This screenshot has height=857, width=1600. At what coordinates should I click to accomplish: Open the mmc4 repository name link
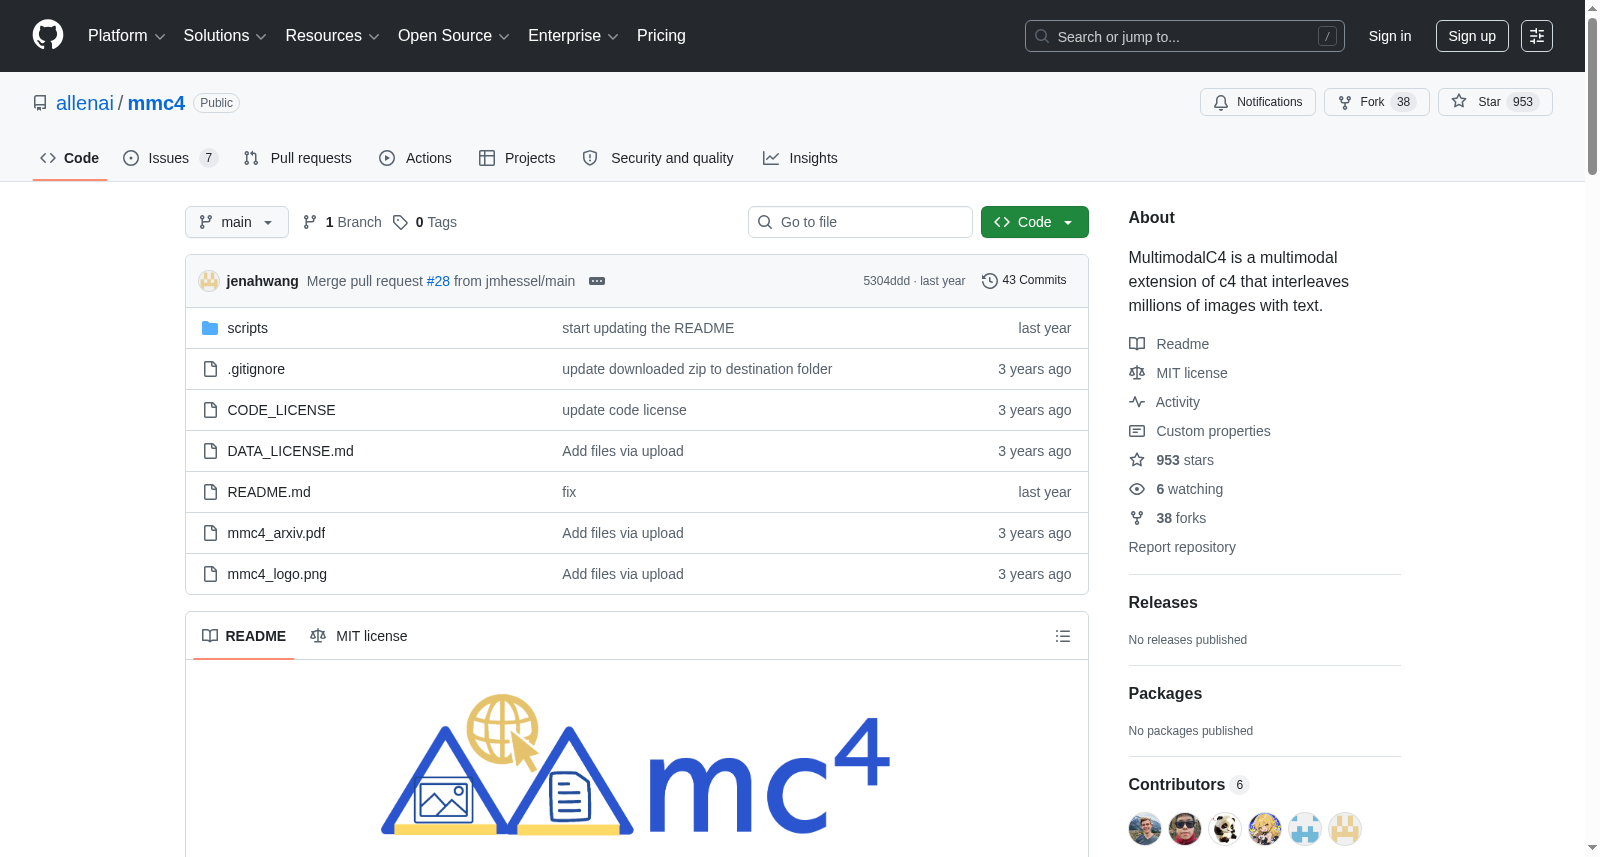coord(156,103)
